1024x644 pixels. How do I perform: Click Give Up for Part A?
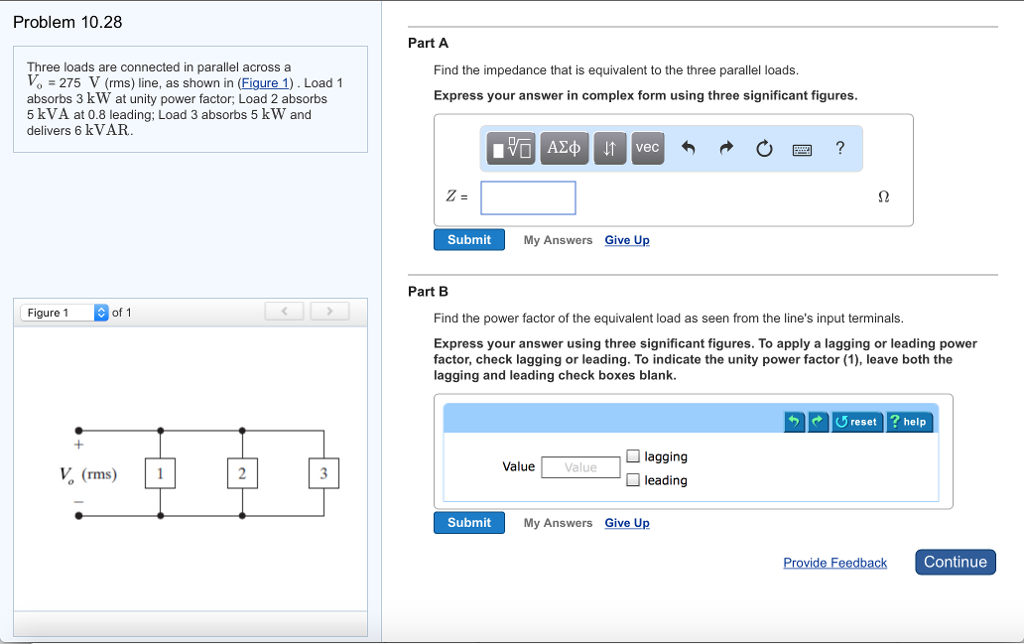(x=626, y=240)
